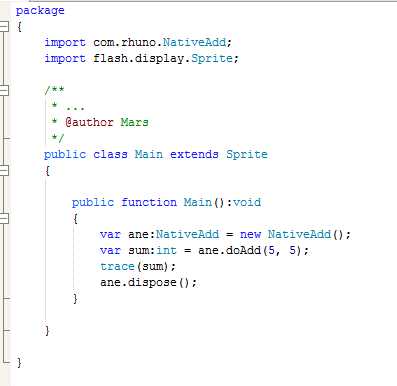Click the 'trace' function call
397x386 pixels.
point(117,266)
